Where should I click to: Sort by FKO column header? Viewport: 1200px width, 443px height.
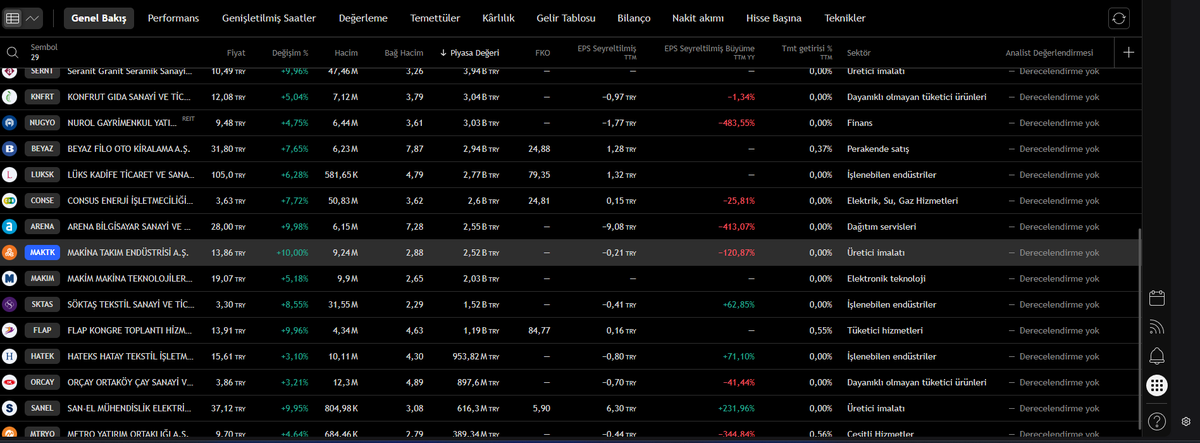542,52
